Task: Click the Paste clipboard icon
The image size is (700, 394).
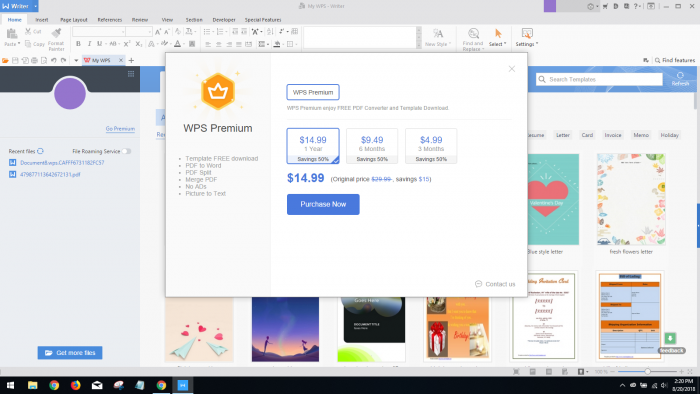Action: point(12,33)
